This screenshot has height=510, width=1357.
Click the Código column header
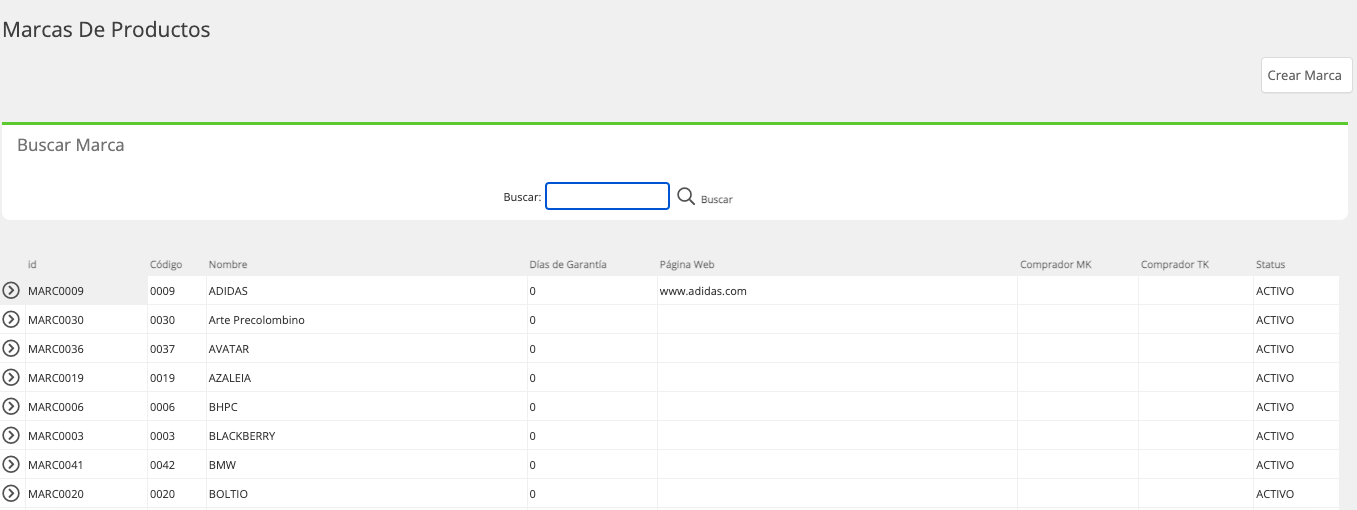coord(166,264)
